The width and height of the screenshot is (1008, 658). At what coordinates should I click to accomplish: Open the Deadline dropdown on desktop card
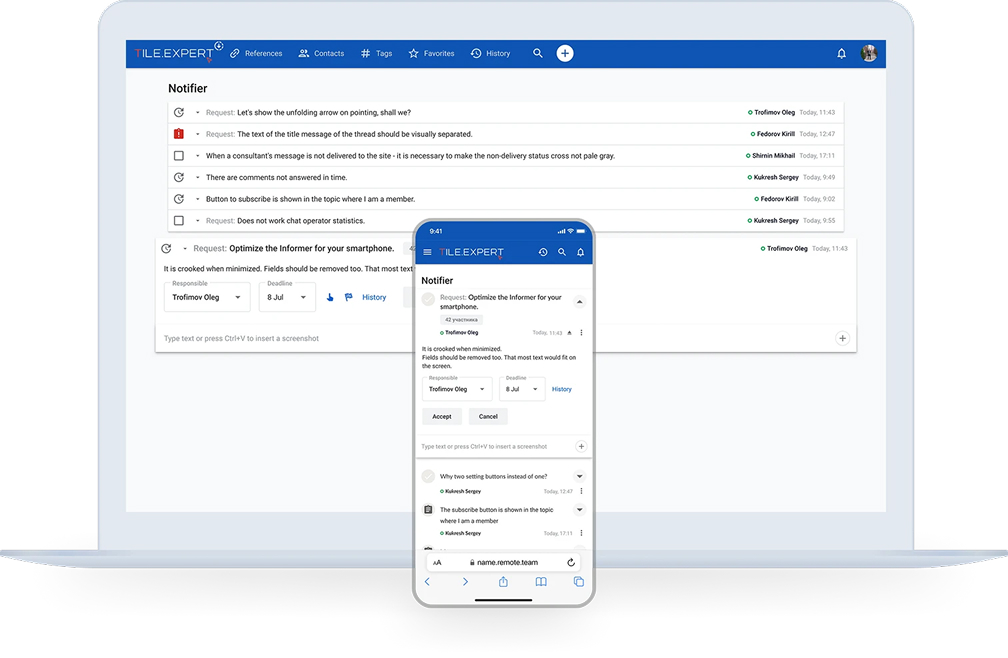coord(287,297)
